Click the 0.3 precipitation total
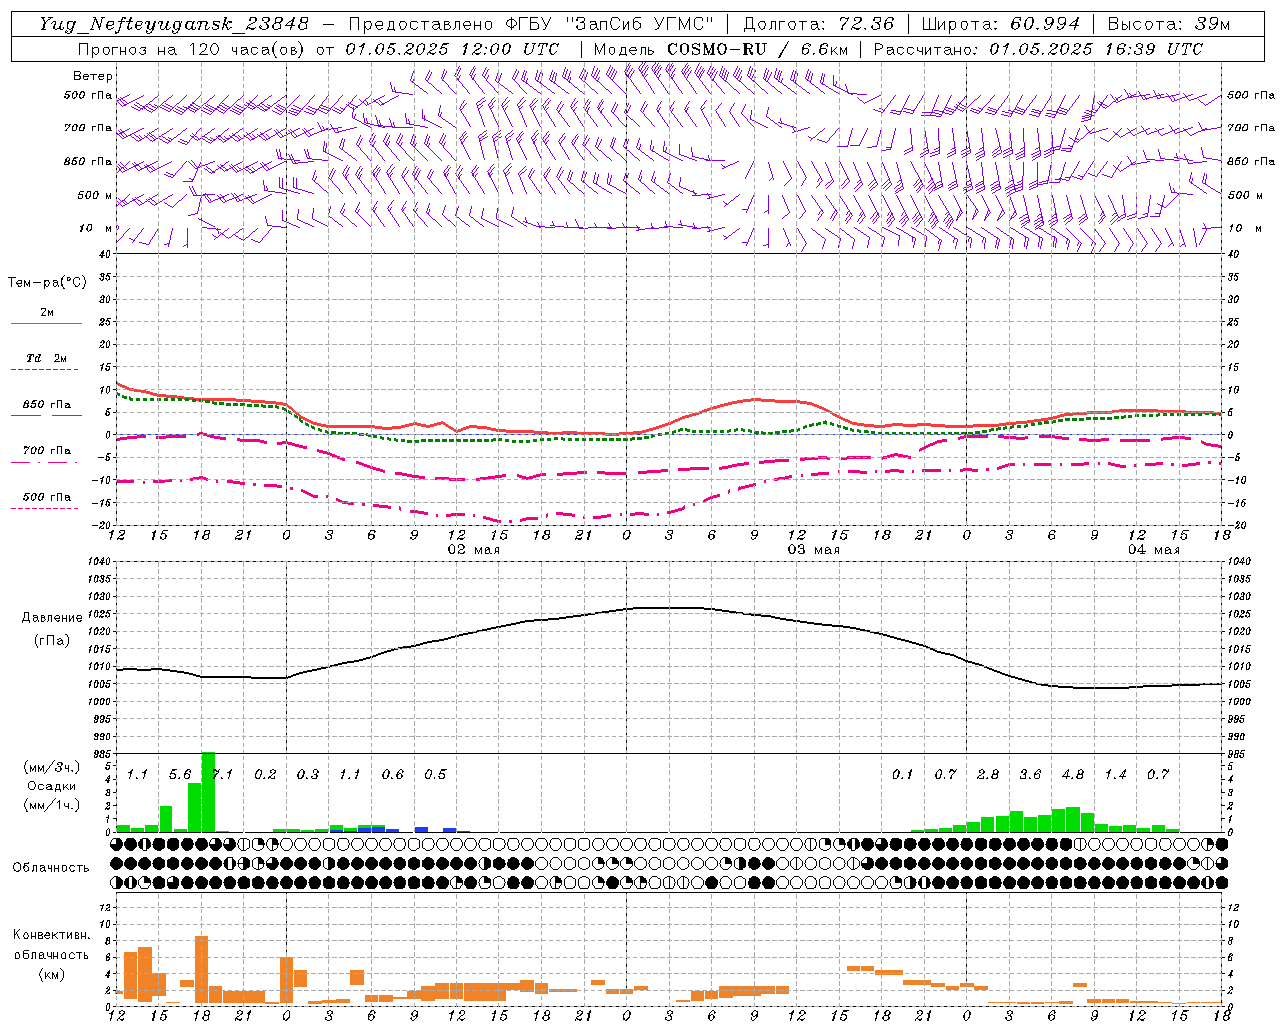The height and width of the screenshot is (1024, 1280). tap(308, 774)
